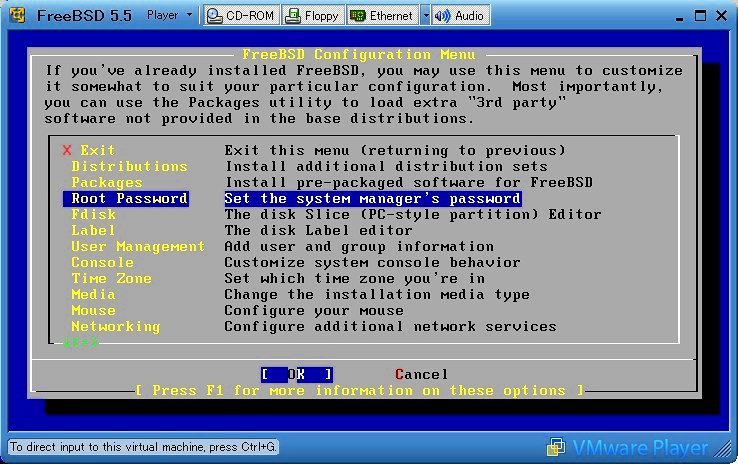Click the Audio device button
The image size is (738, 464).
tap(461, 15)
